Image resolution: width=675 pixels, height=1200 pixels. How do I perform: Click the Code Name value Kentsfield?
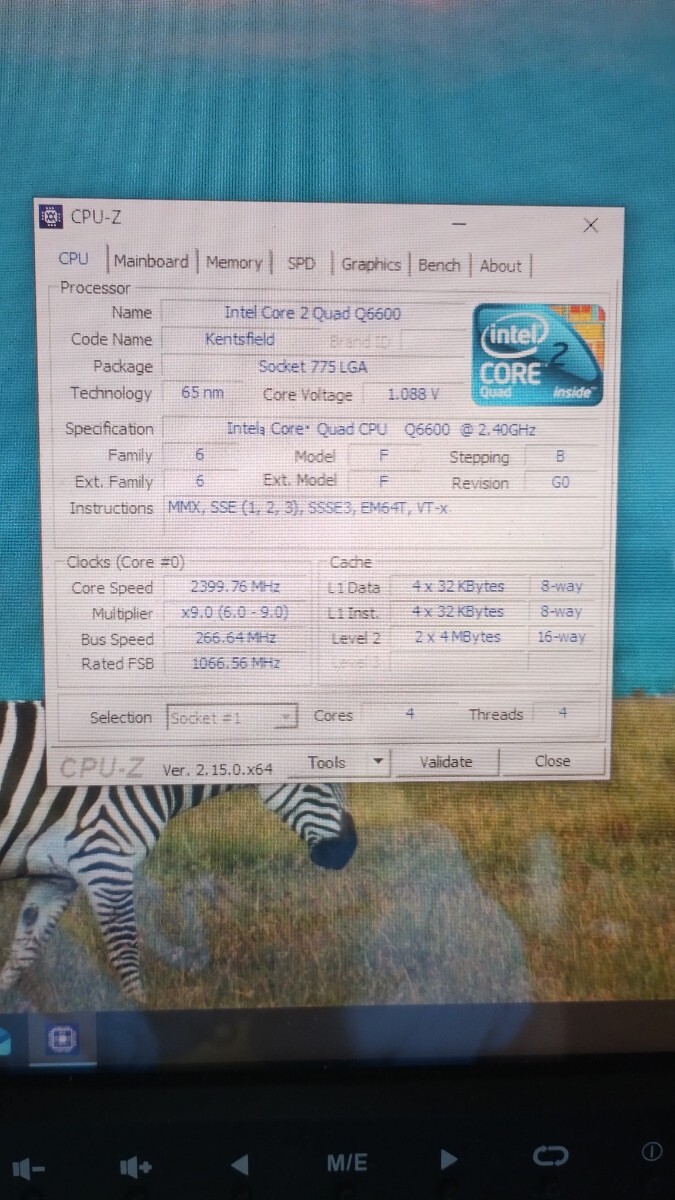239,339
